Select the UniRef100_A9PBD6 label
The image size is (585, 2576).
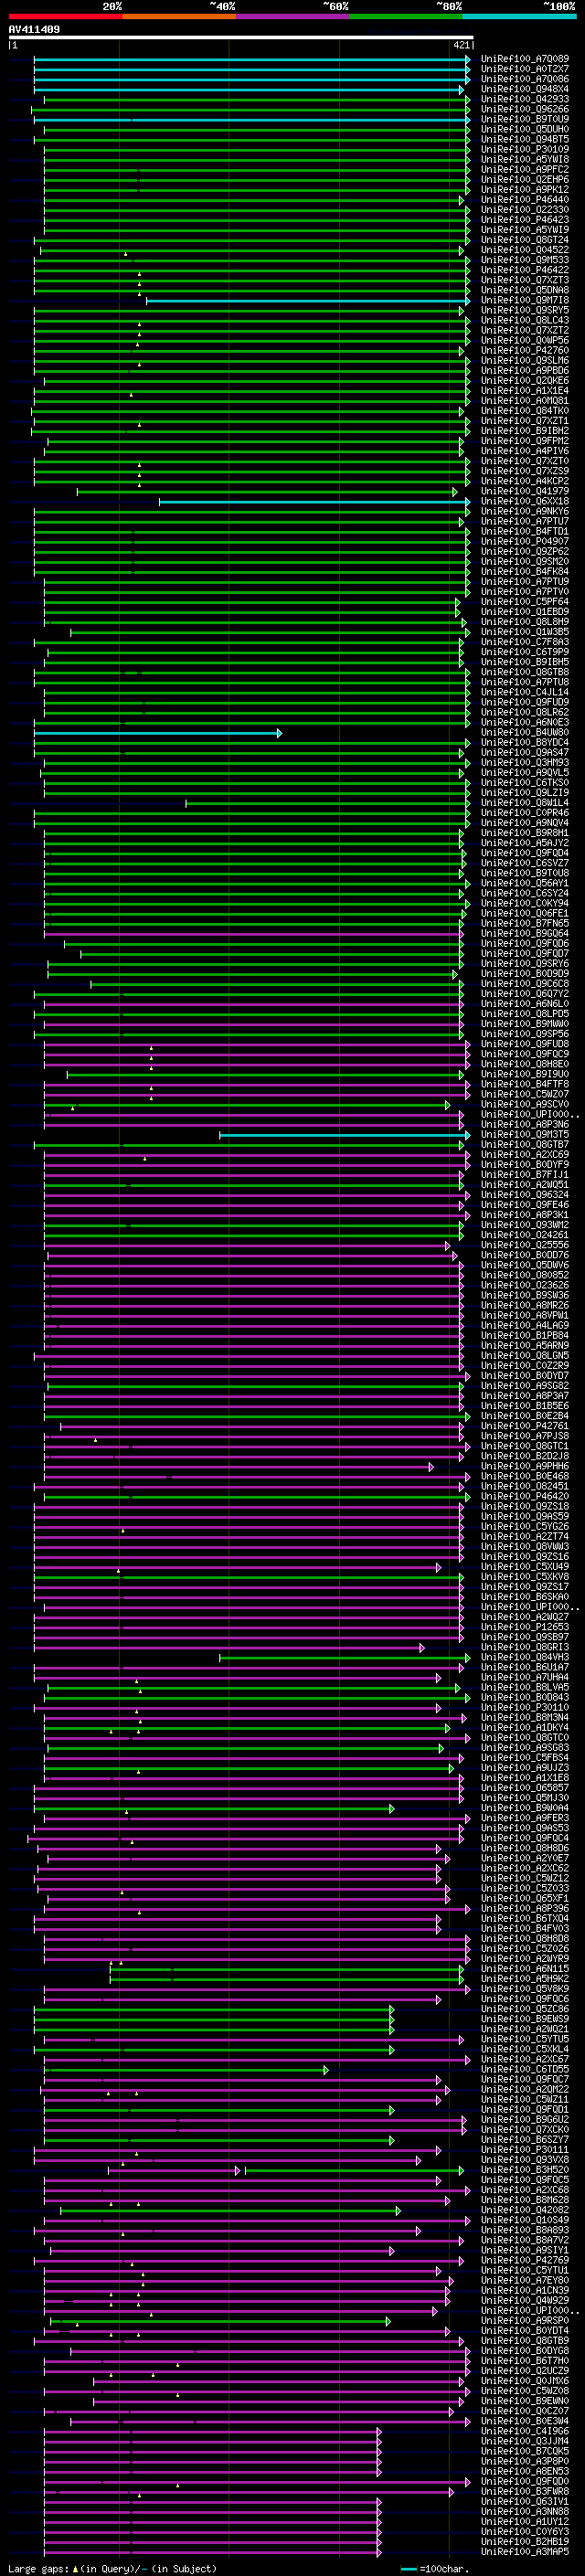(525, 370)
